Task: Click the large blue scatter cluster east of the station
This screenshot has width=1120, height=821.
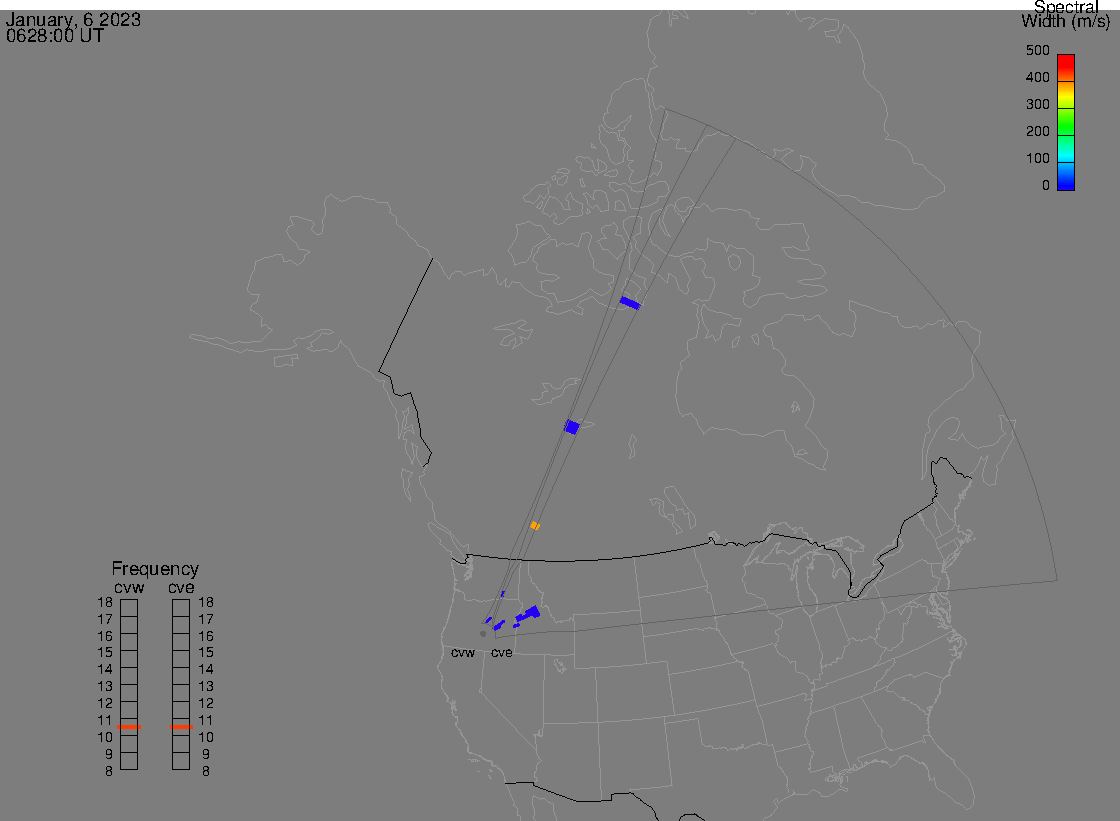Action: point(529,613)
